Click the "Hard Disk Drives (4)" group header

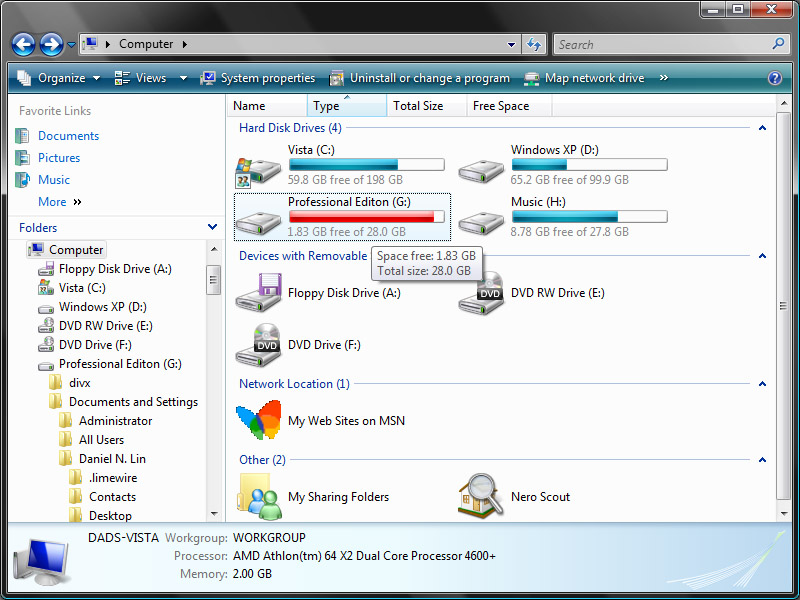[290, 128]
